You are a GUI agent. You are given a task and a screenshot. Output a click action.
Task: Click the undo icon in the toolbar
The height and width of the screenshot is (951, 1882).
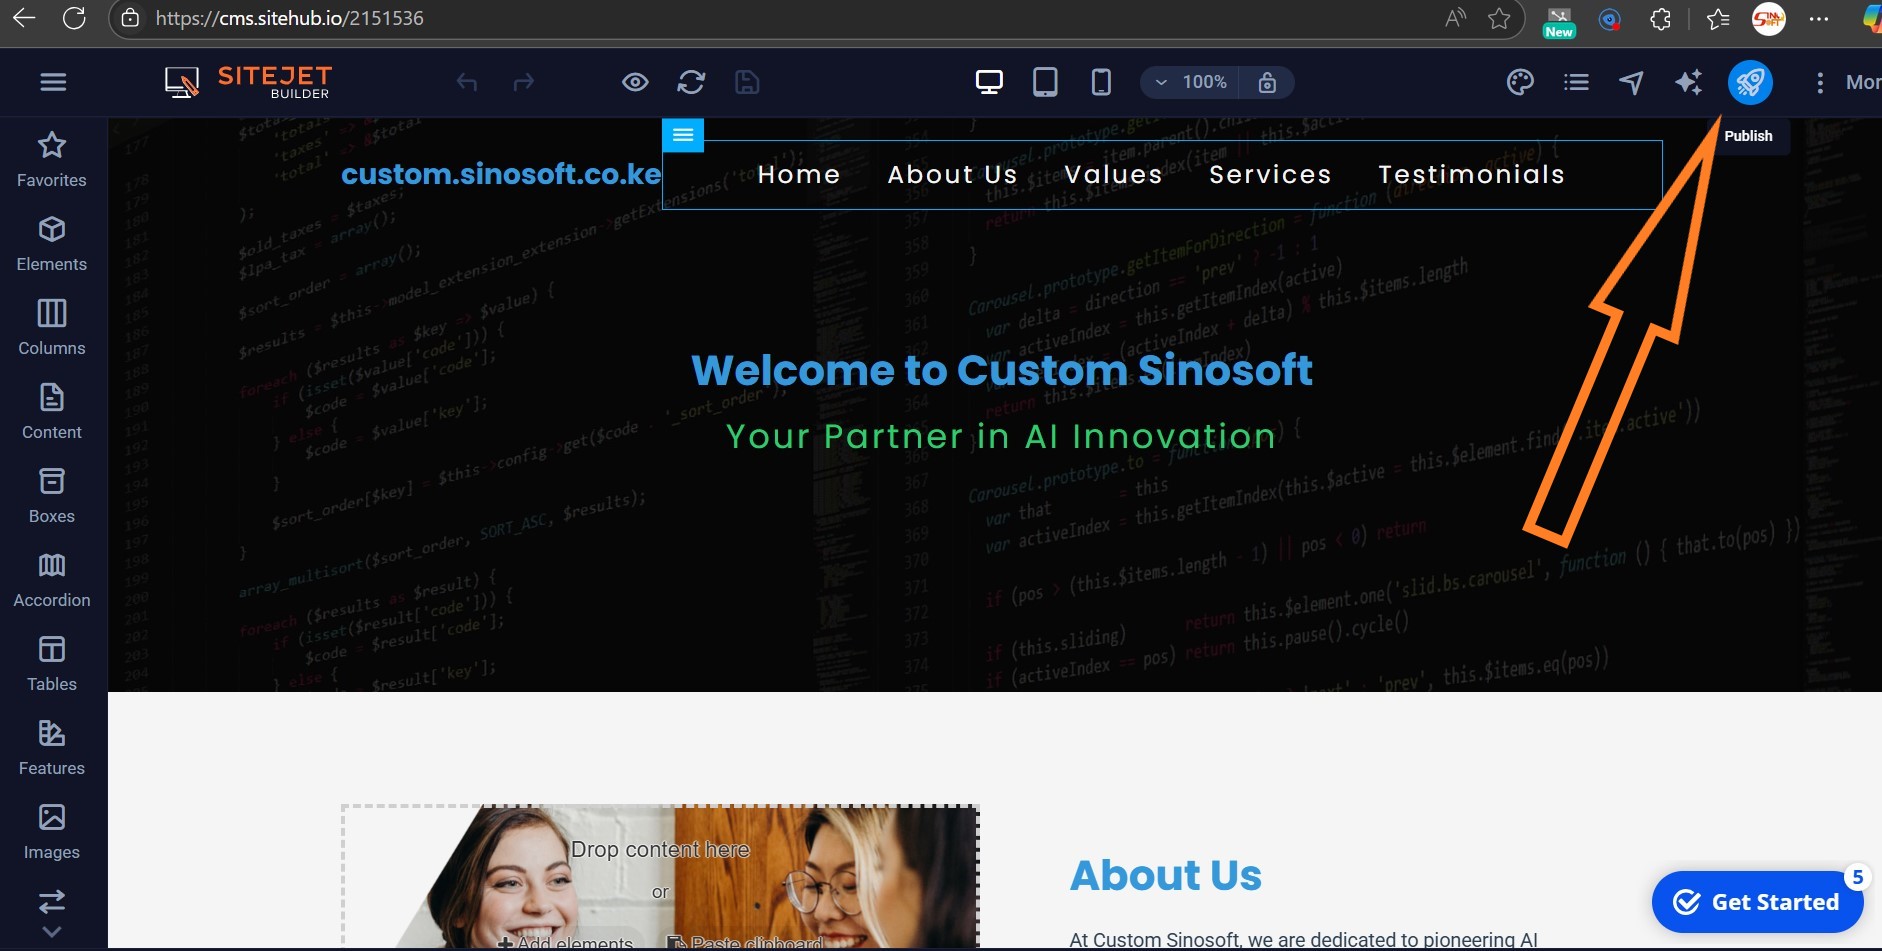[x=468, y=82]
